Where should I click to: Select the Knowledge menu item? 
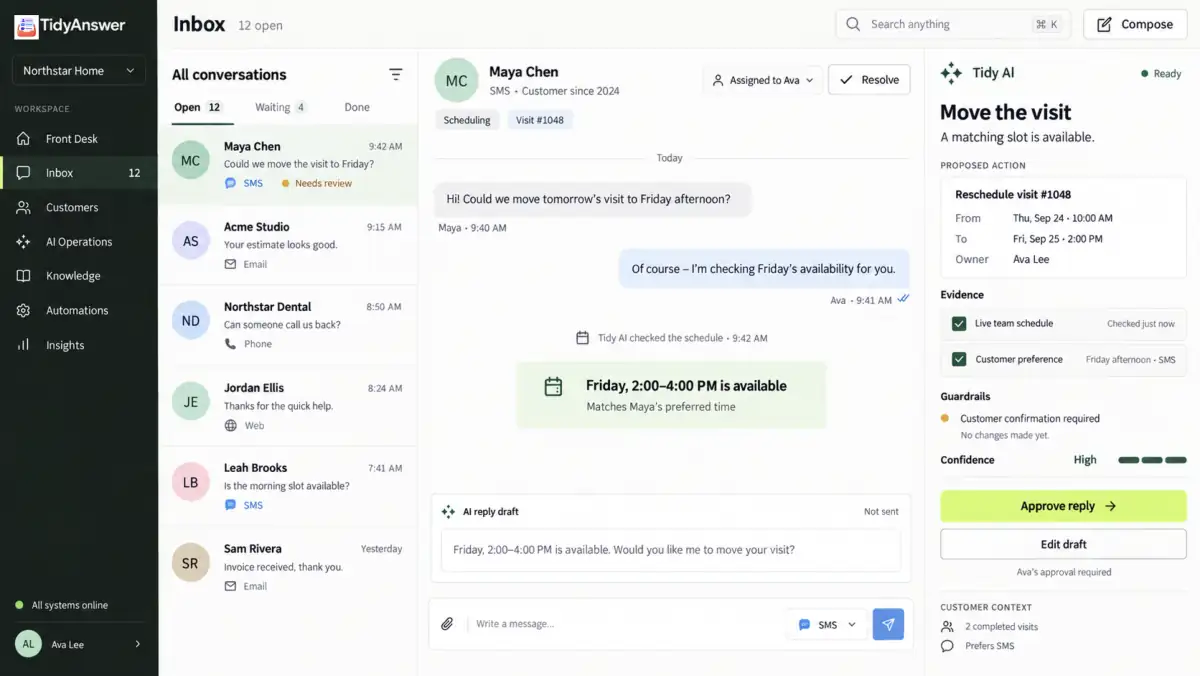point(79,276)
